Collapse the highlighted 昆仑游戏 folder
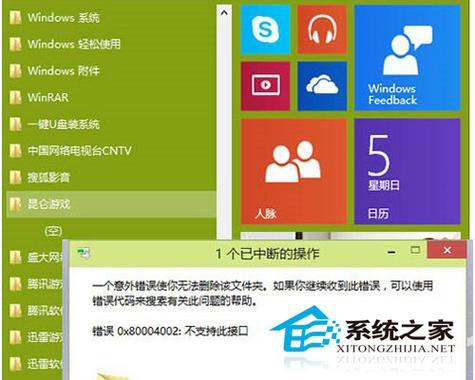 click(x=111, y=204)
